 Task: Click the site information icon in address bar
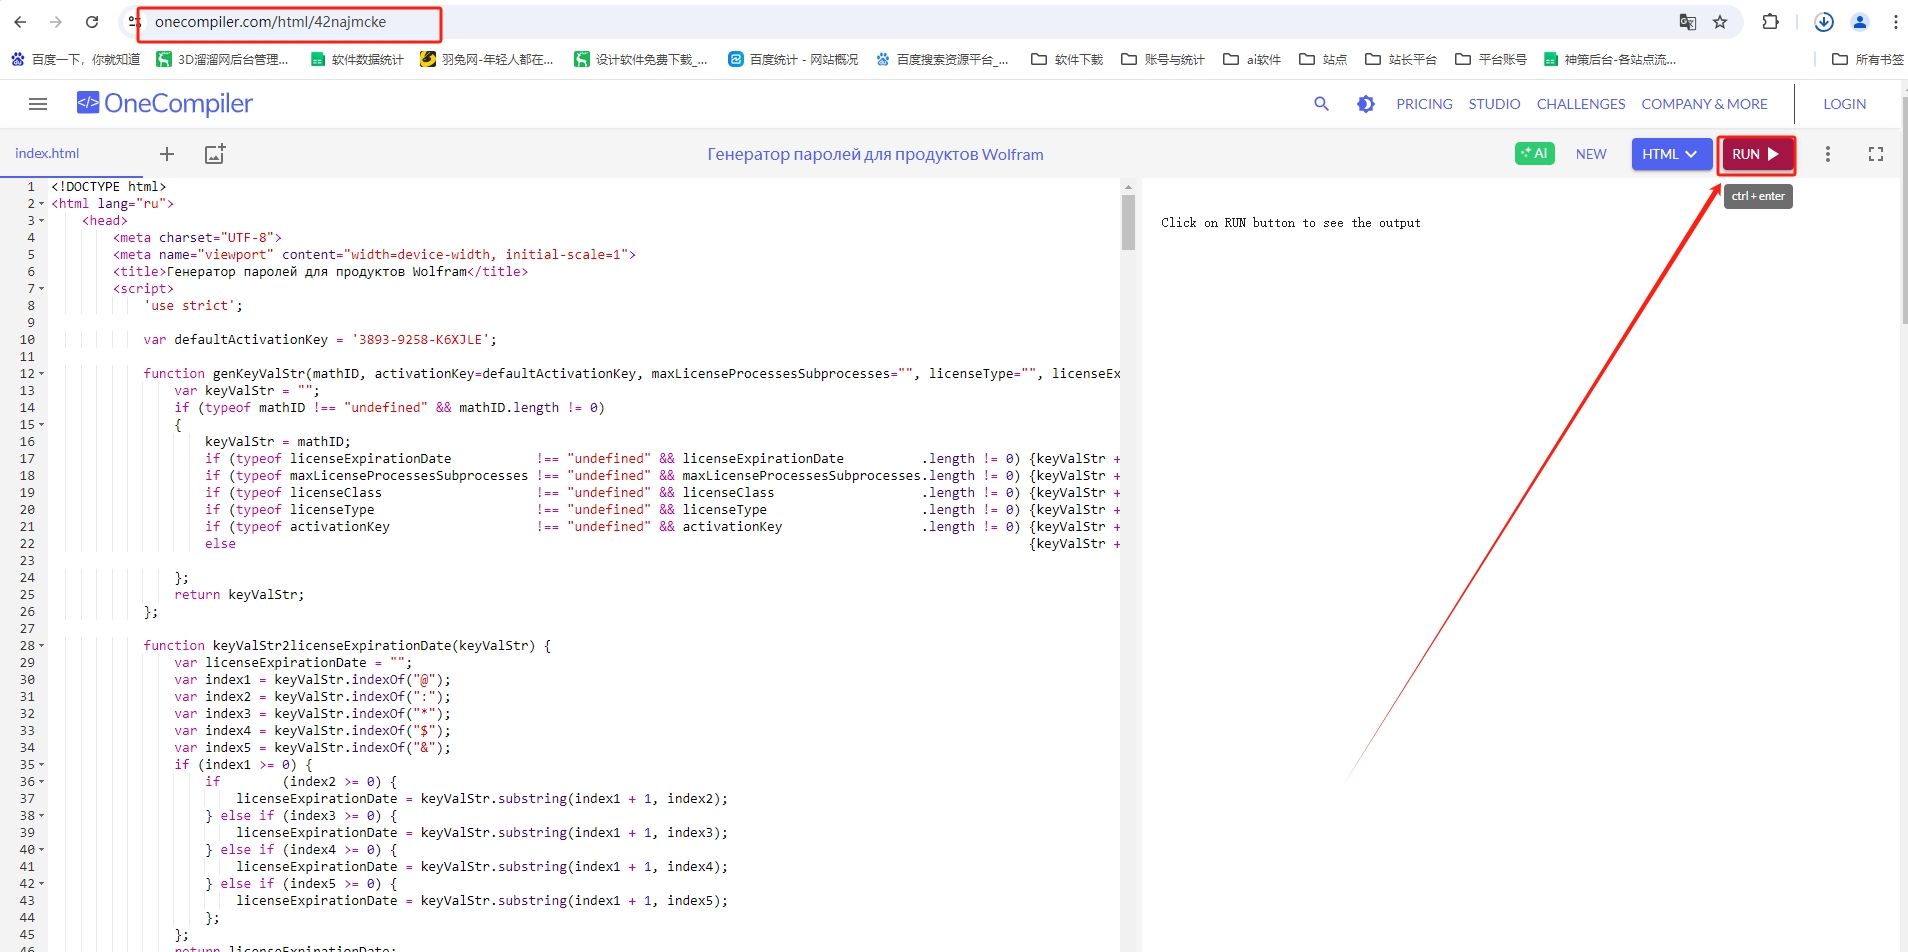134,22
